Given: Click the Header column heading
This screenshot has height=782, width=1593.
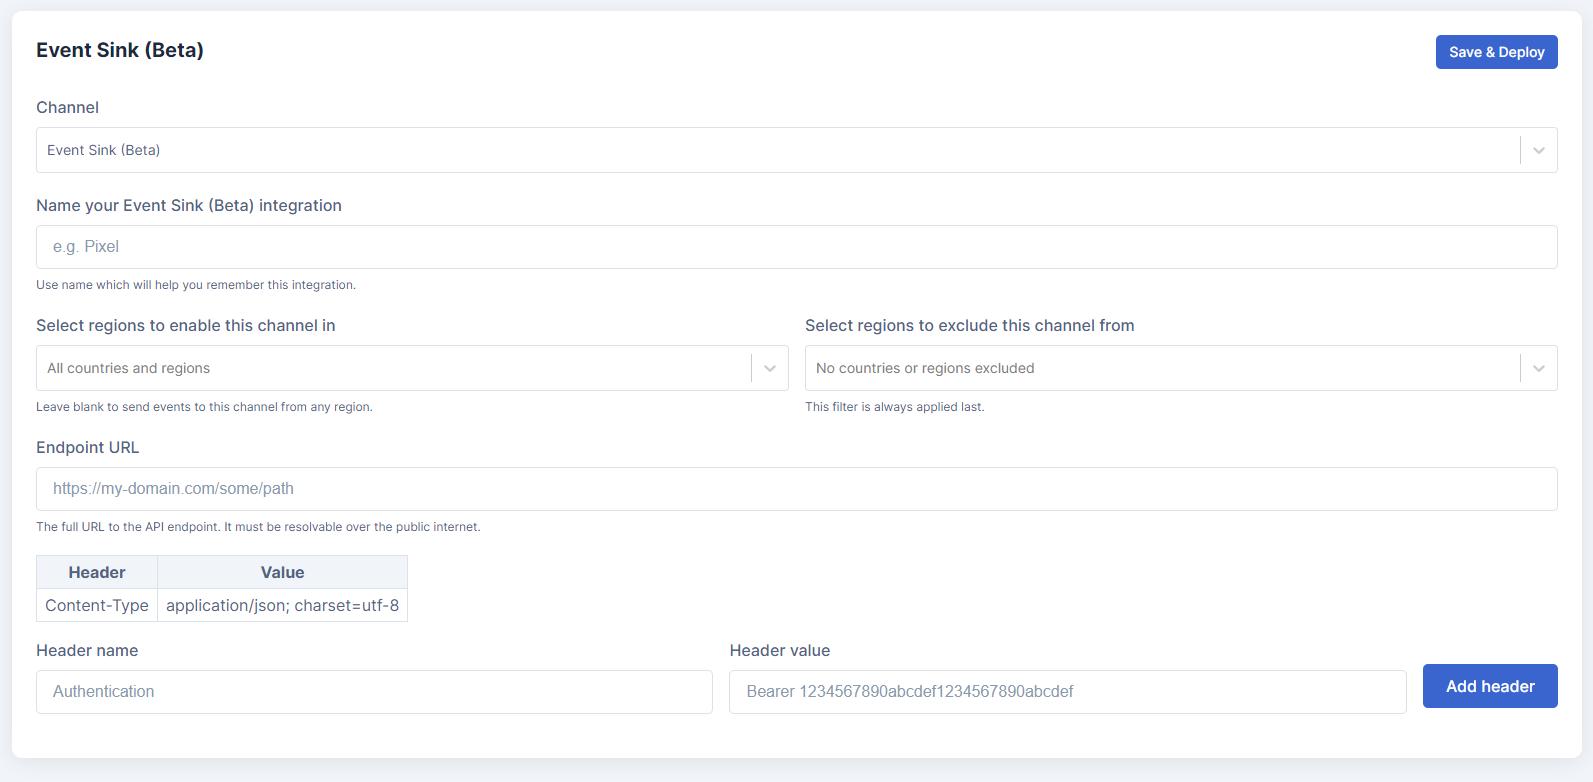Looking at the screenshot, I should 97,572.
